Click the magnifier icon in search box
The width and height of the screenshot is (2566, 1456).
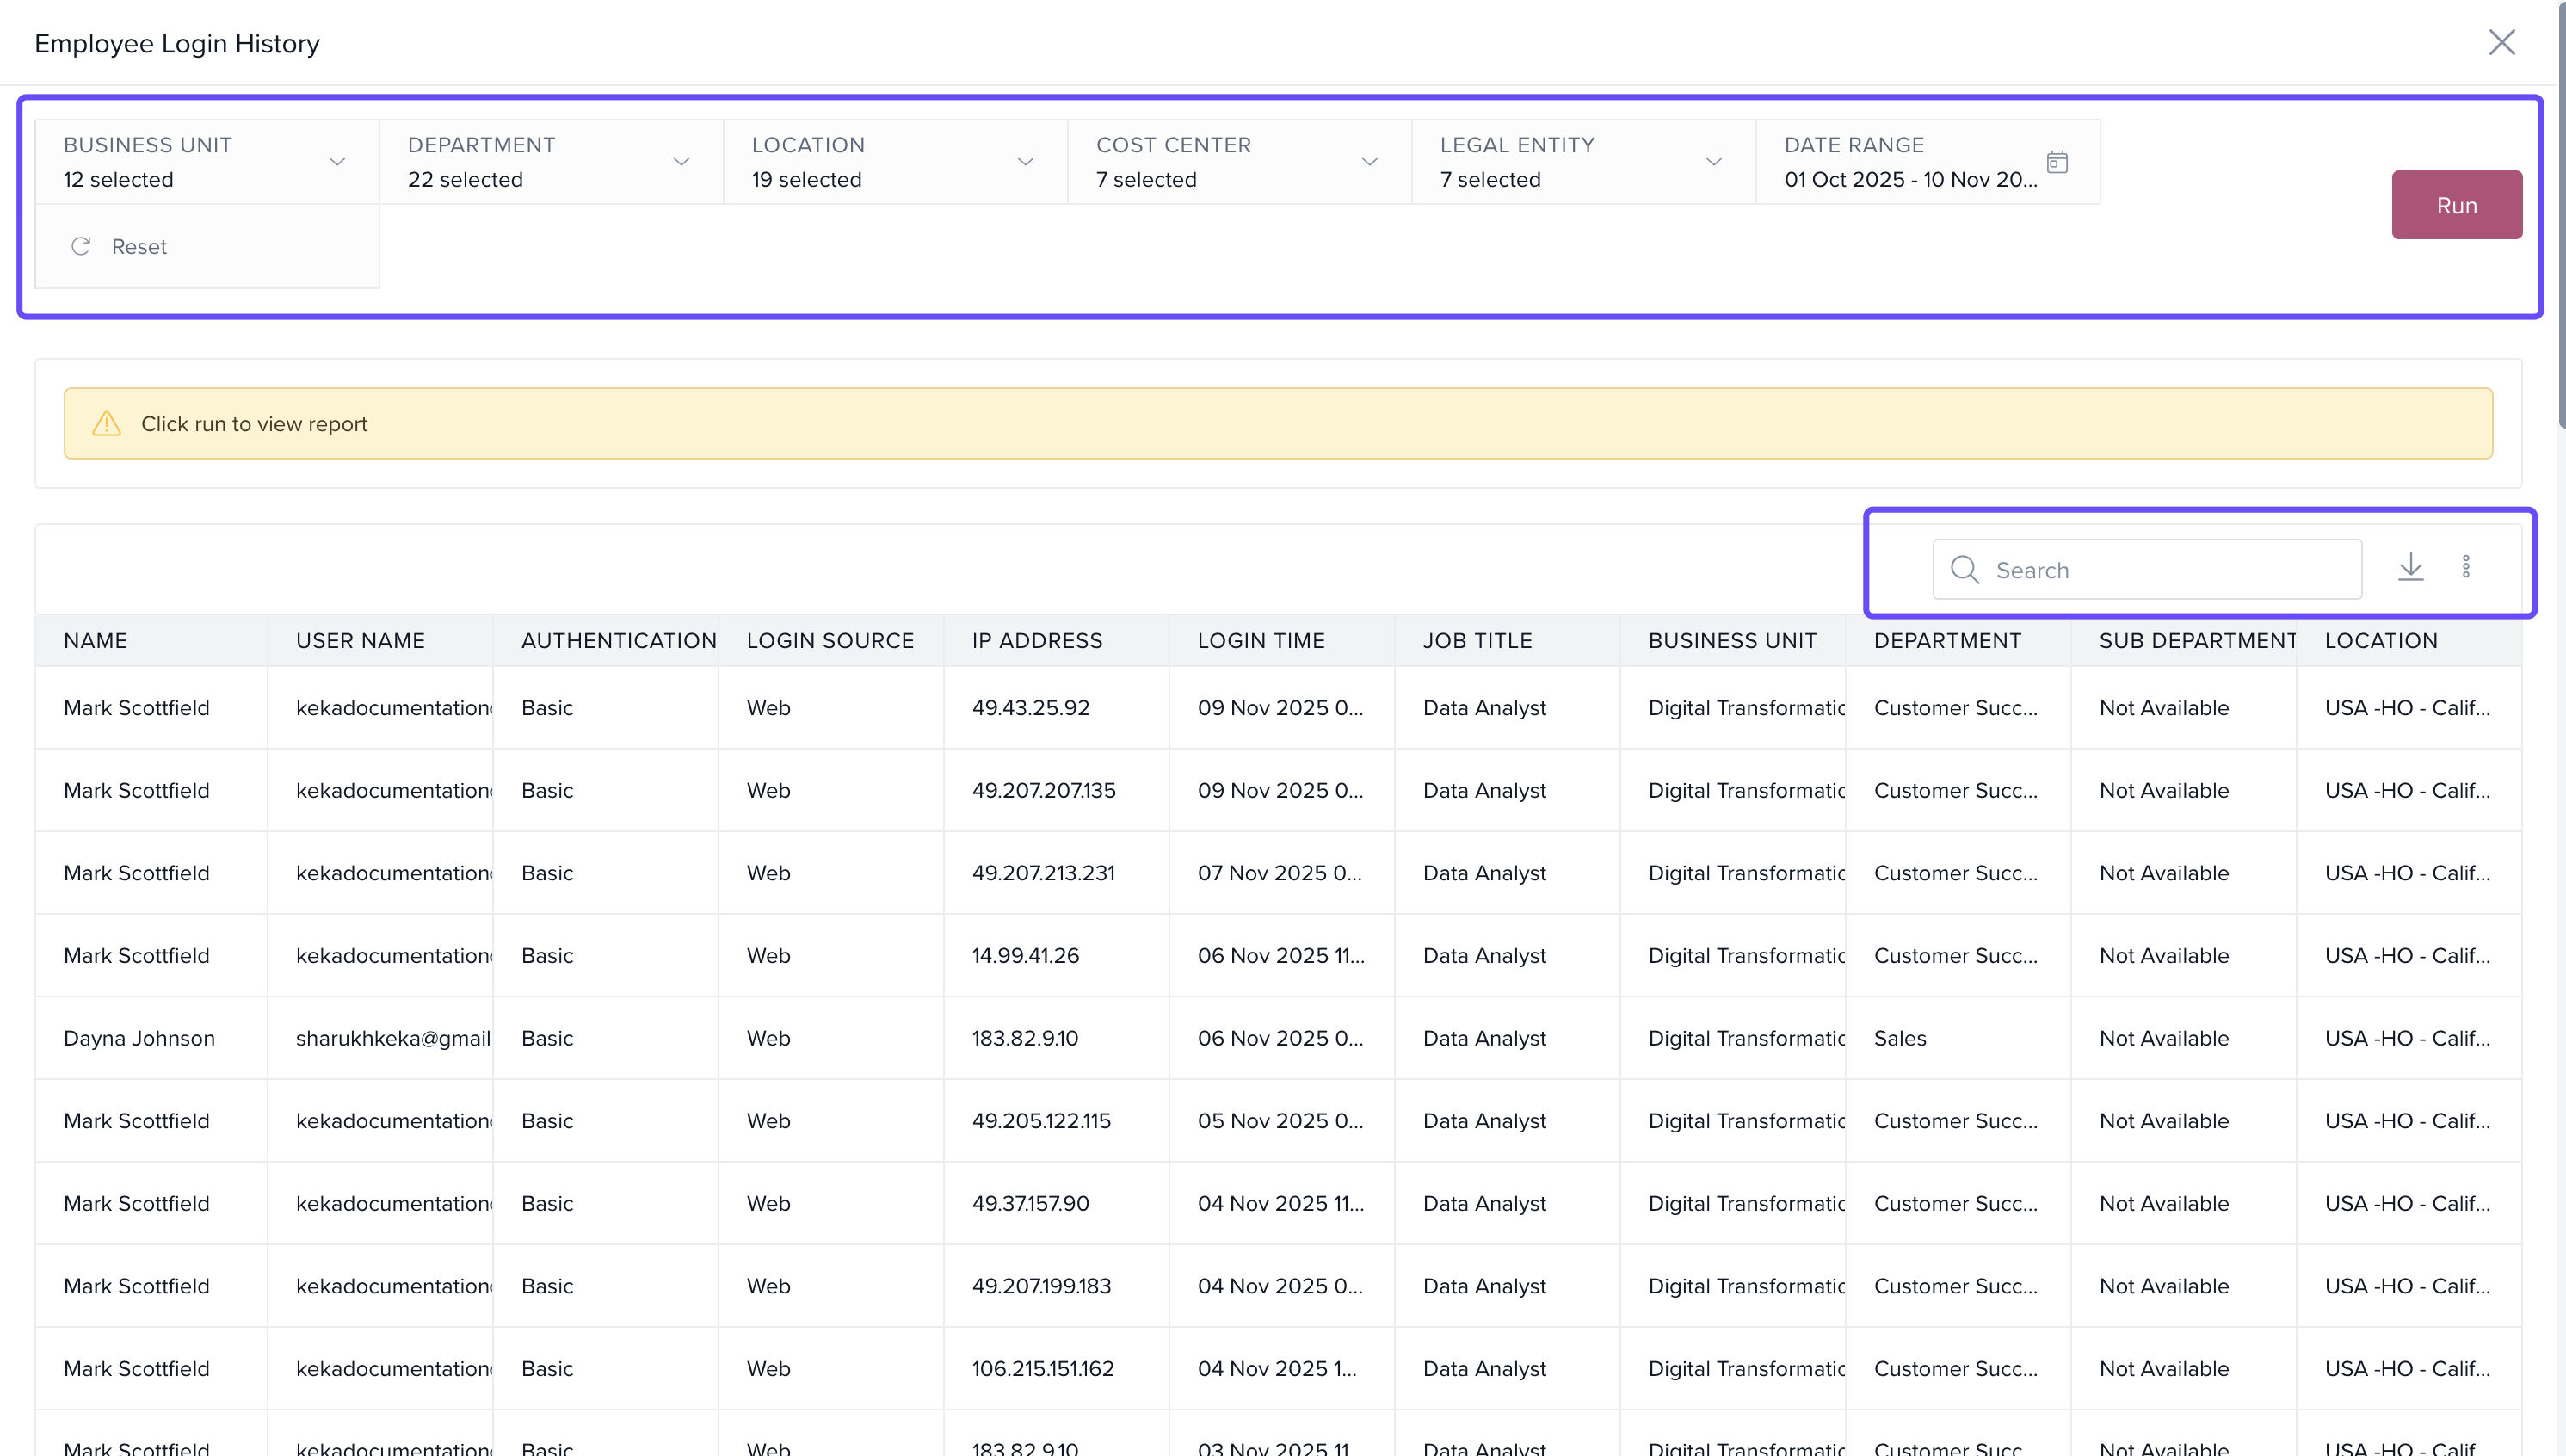tap(1964, 570)
